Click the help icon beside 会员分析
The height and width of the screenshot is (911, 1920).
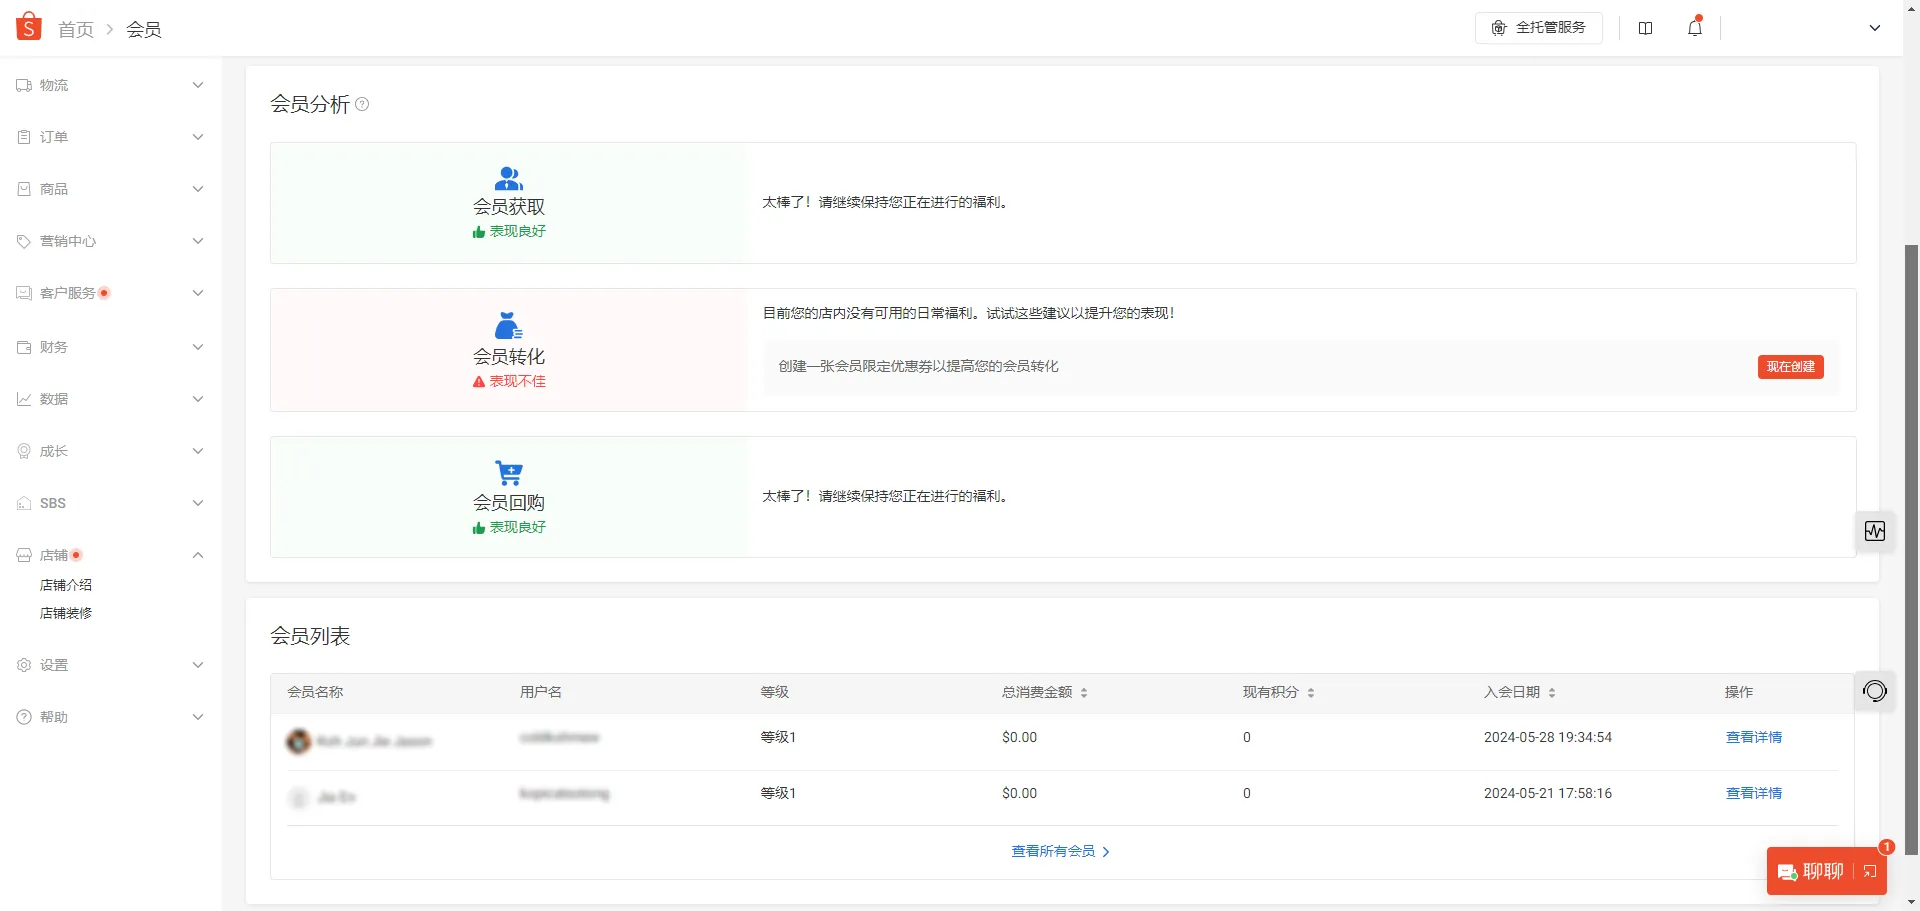click(362, 104)
